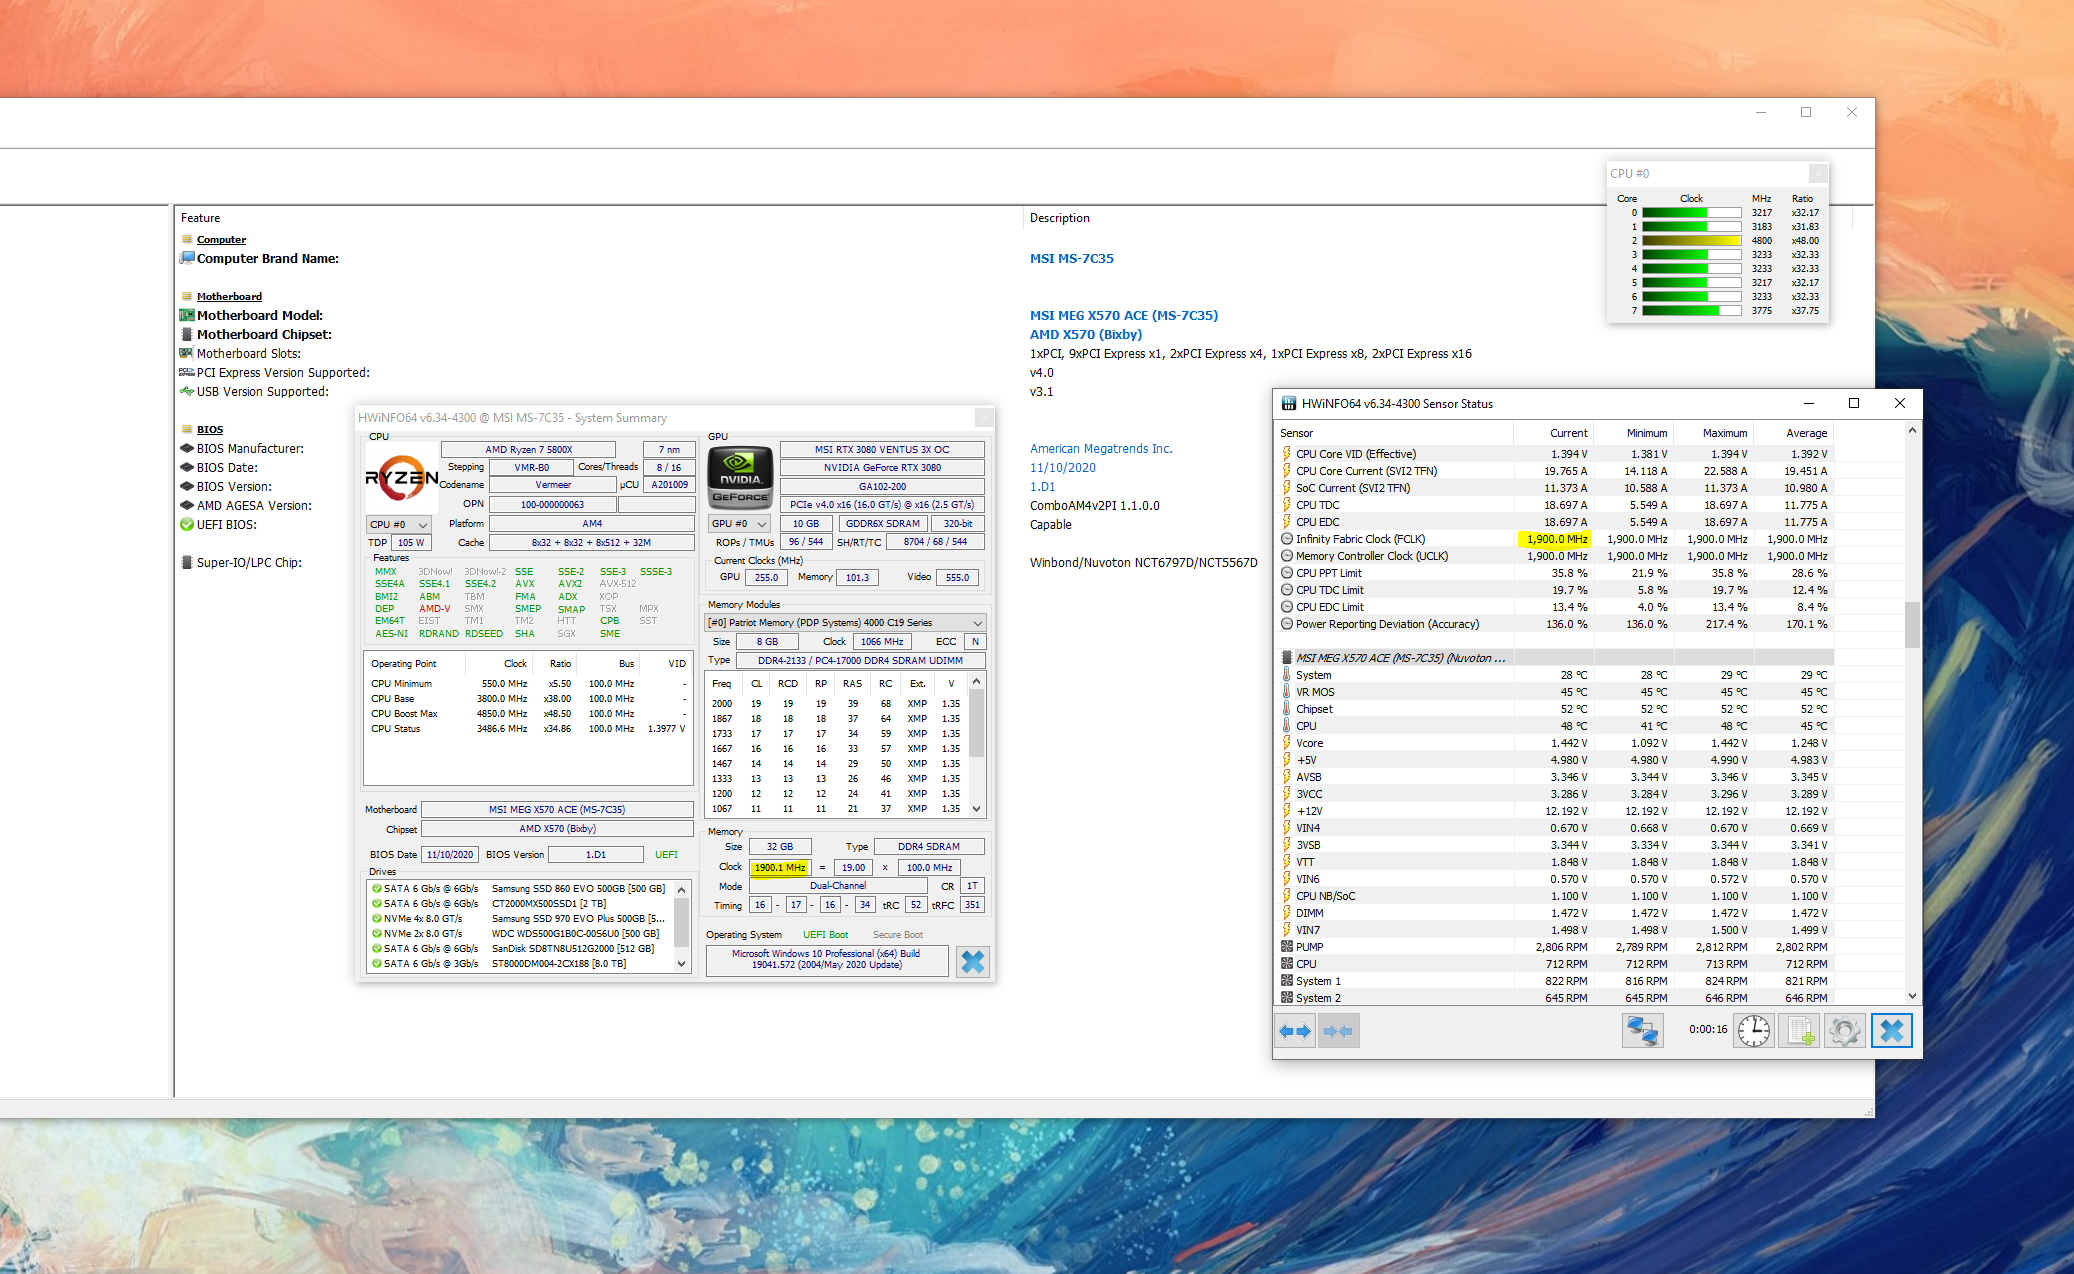Click the Memory Controller Clock (UCLK) sensor icon
Image resolution: width=2074 pixels, height=1274 pixels.
1287,556
